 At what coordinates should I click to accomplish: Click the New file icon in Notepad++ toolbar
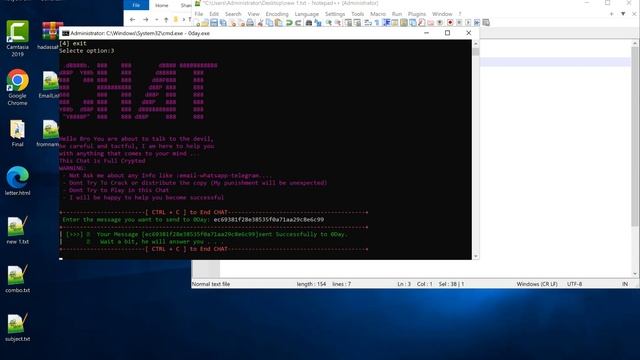[196, 23]
